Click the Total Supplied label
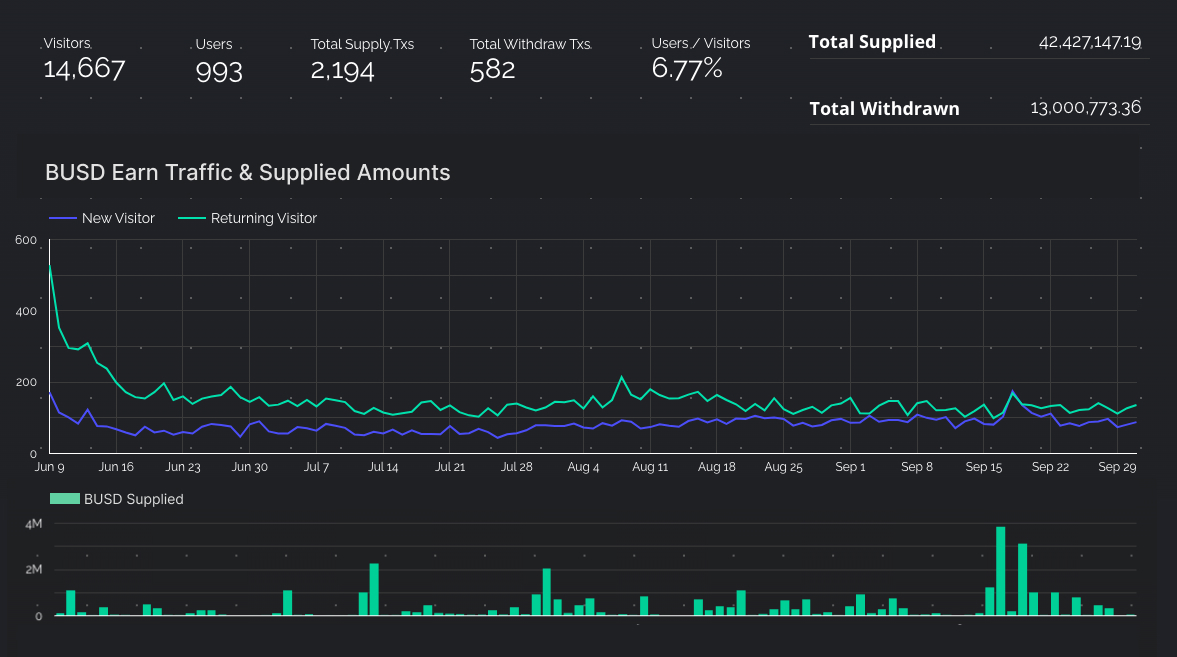Viewport: 1177px width, 657px height. 872,42
